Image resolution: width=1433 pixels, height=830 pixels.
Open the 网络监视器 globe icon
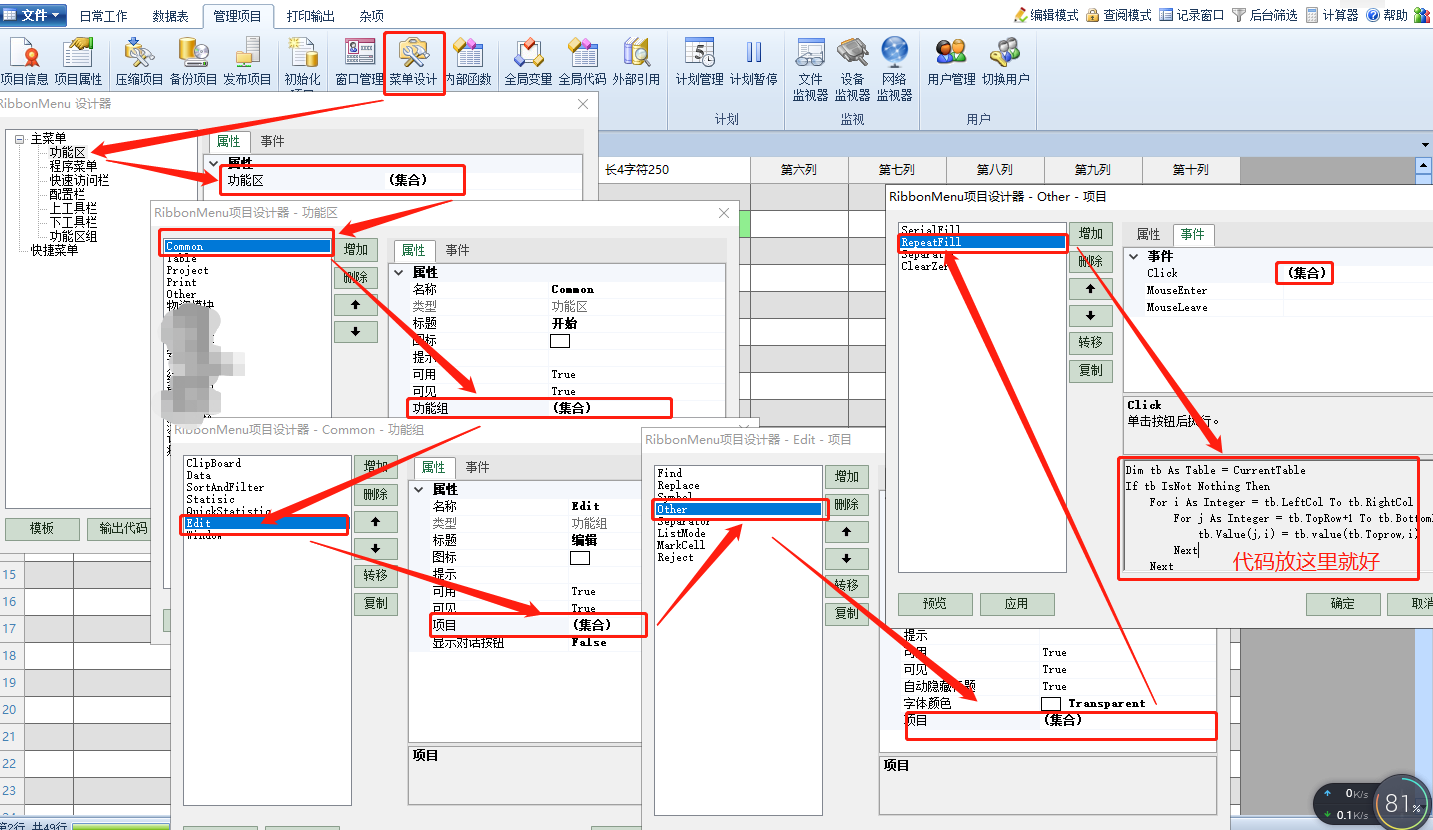pyautogui.click(x=894, y=69)
